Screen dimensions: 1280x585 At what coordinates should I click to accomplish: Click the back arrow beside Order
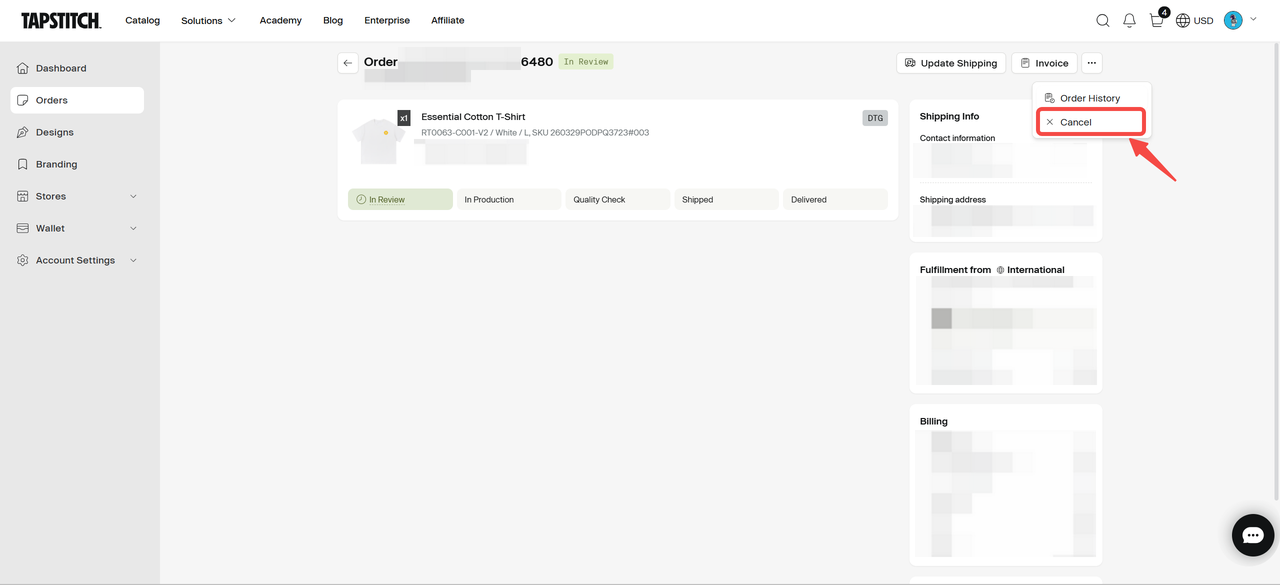pyautogui.click(x=347, y=63)
